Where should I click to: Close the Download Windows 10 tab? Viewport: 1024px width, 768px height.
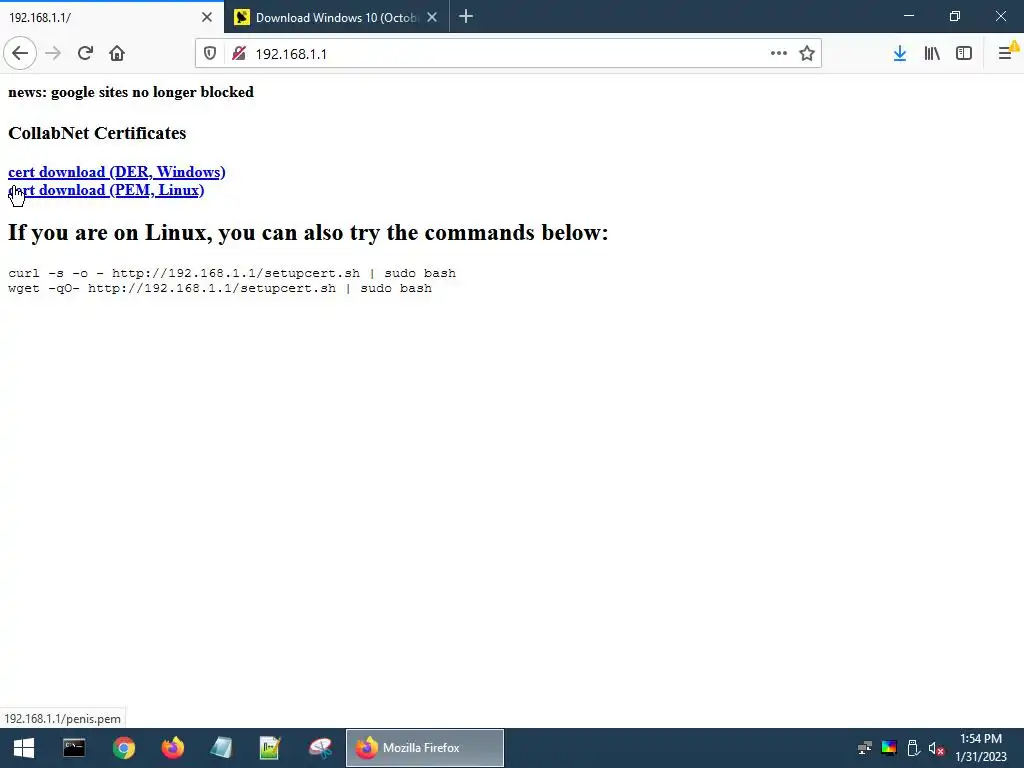432,17
